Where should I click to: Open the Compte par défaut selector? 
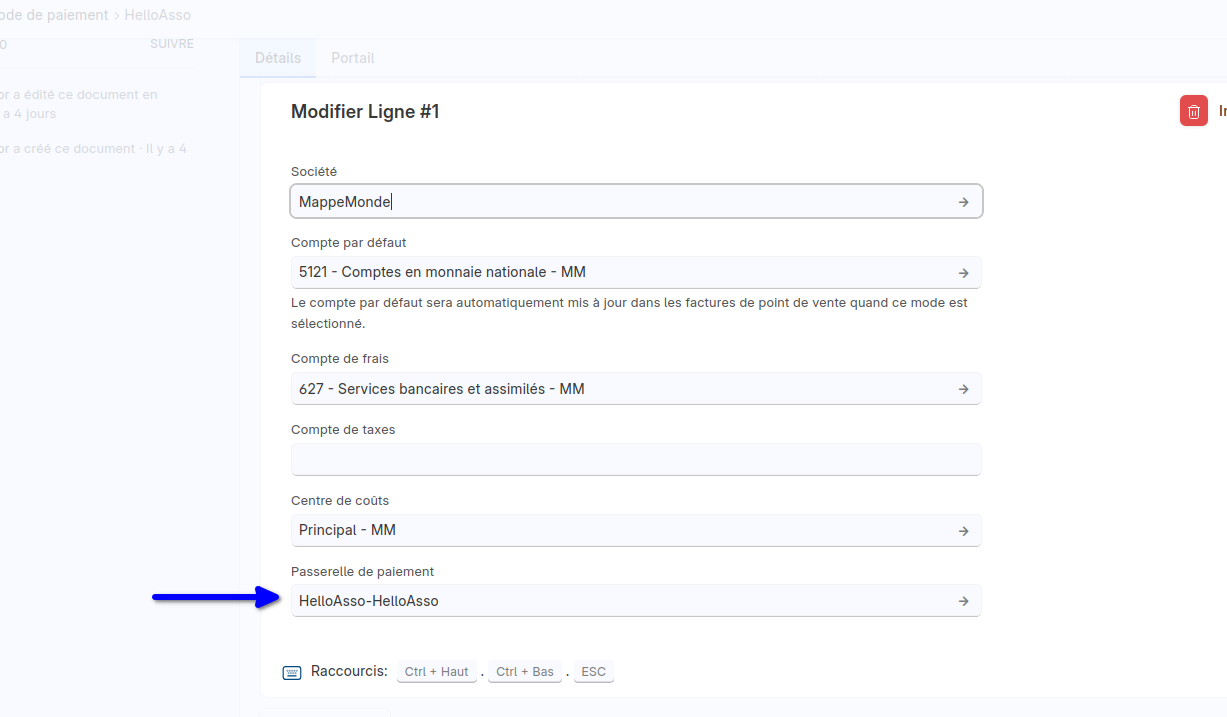tap(620, 272)
